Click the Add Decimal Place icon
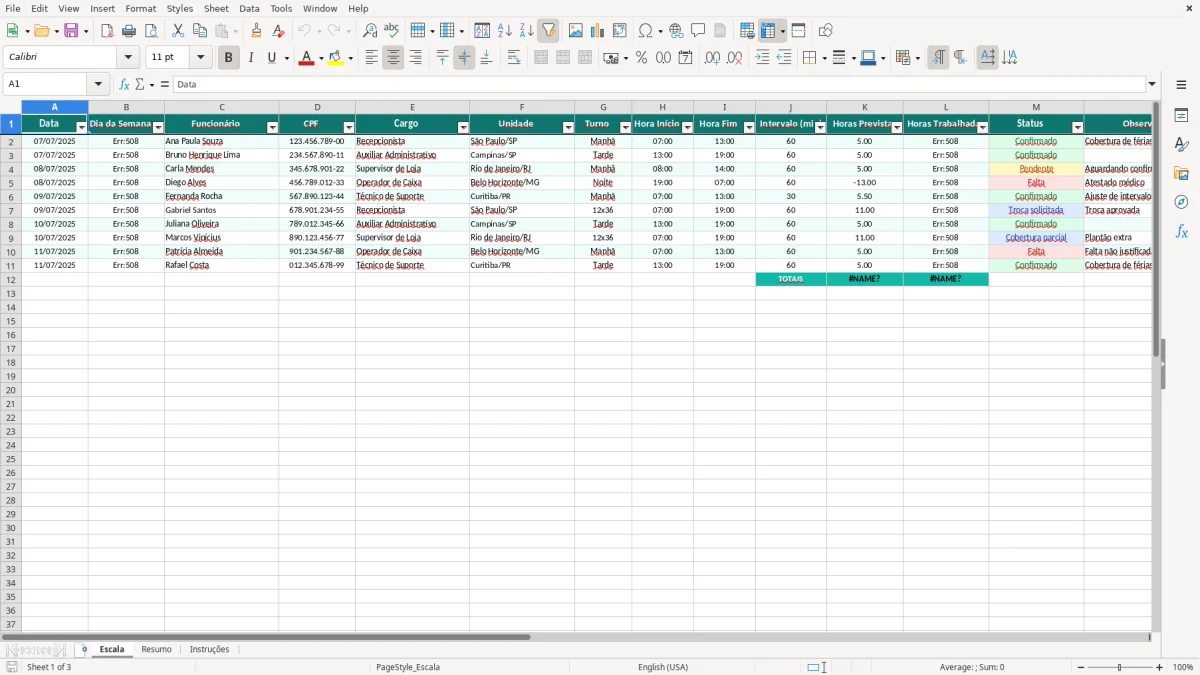 712,58
